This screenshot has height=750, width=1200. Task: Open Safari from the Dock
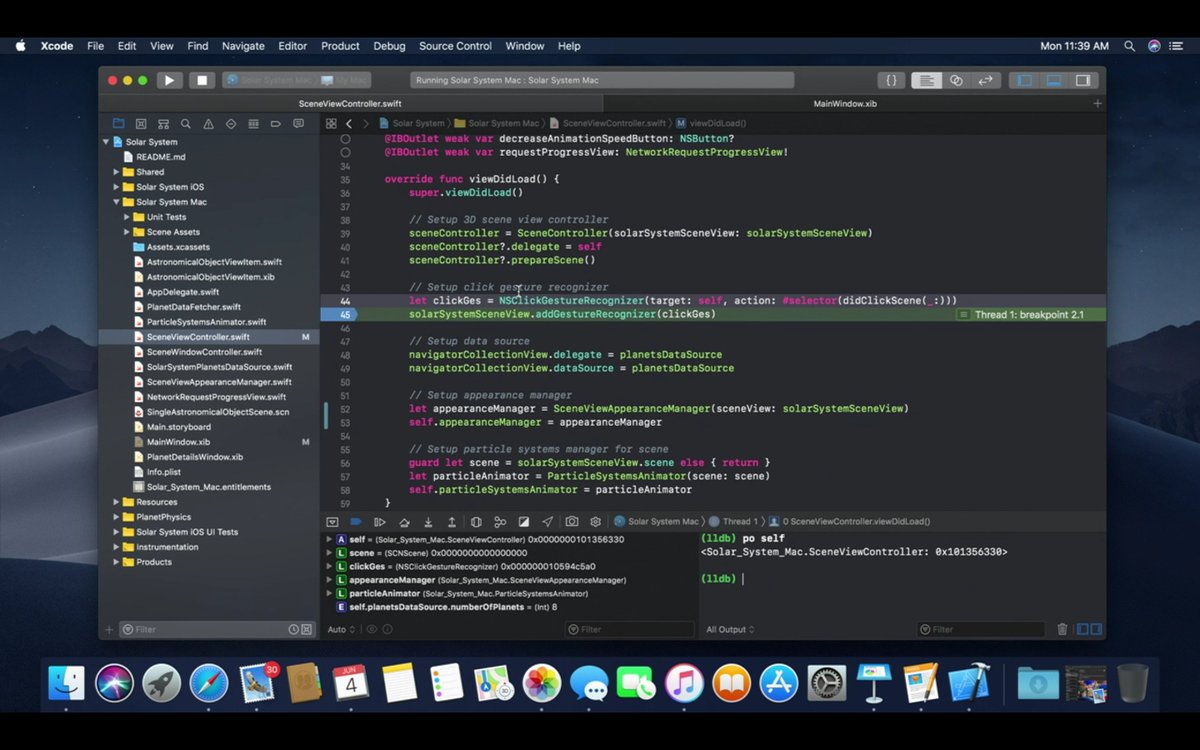(x=209, y=683)
